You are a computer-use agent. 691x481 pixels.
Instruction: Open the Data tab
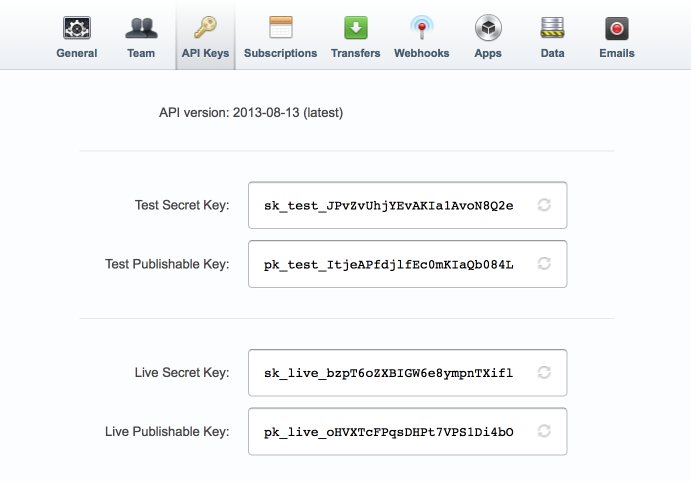(552, 36)
